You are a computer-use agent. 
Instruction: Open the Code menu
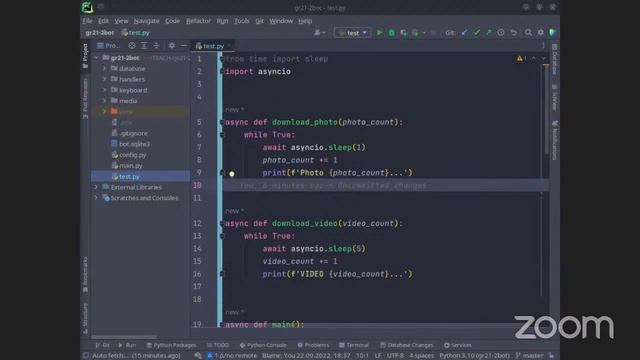click(172, 21)
